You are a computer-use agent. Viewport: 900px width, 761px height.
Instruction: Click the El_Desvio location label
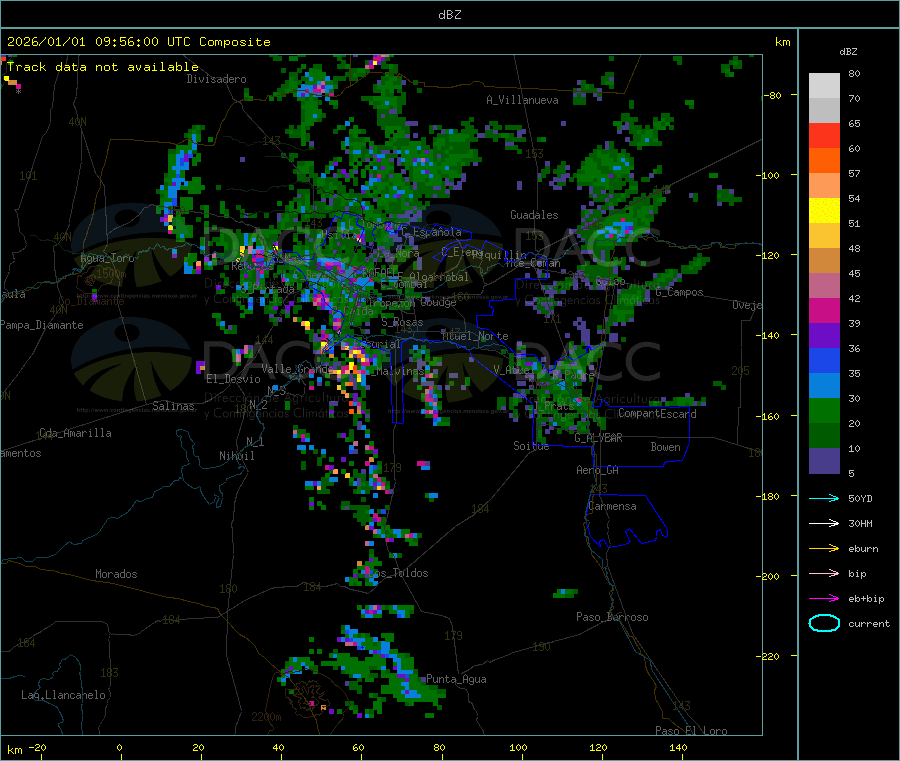click(233, 379)
